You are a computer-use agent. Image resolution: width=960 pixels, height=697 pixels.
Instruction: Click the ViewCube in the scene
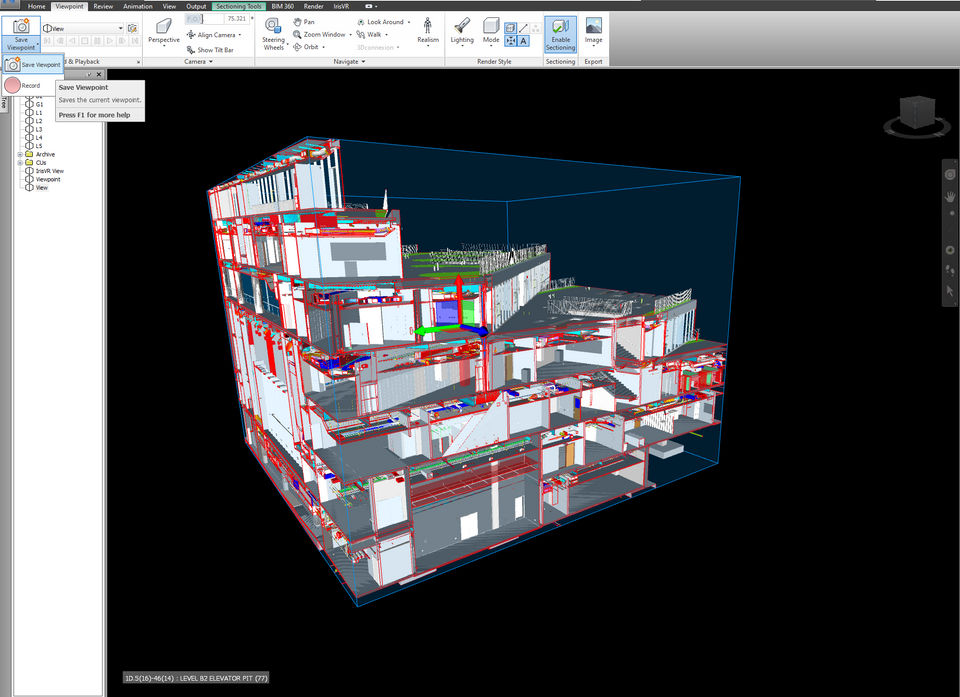917,113
